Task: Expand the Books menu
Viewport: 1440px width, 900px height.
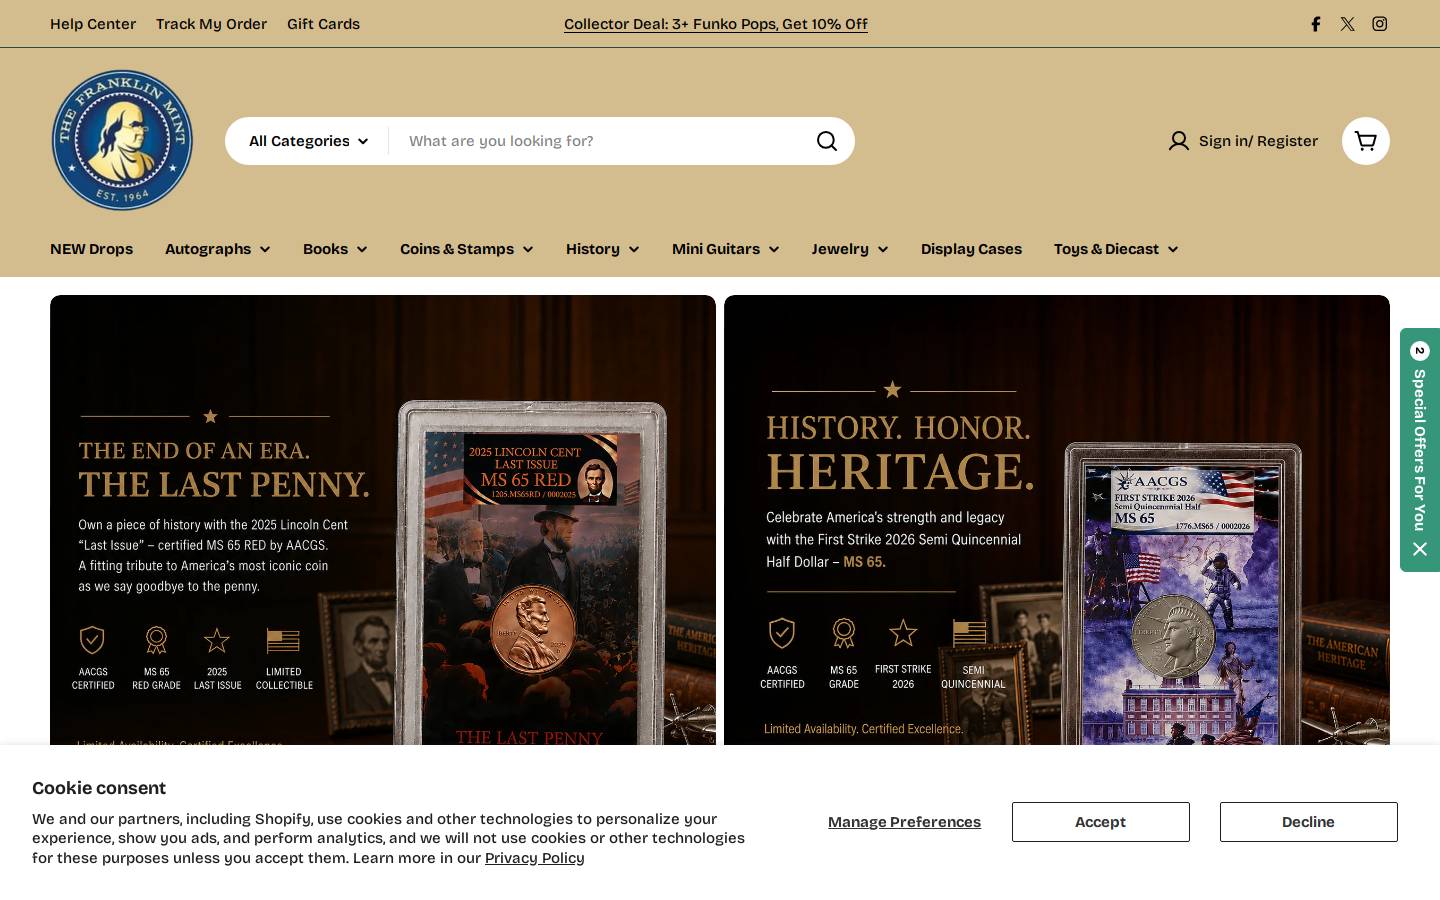Action: [335, 249]
